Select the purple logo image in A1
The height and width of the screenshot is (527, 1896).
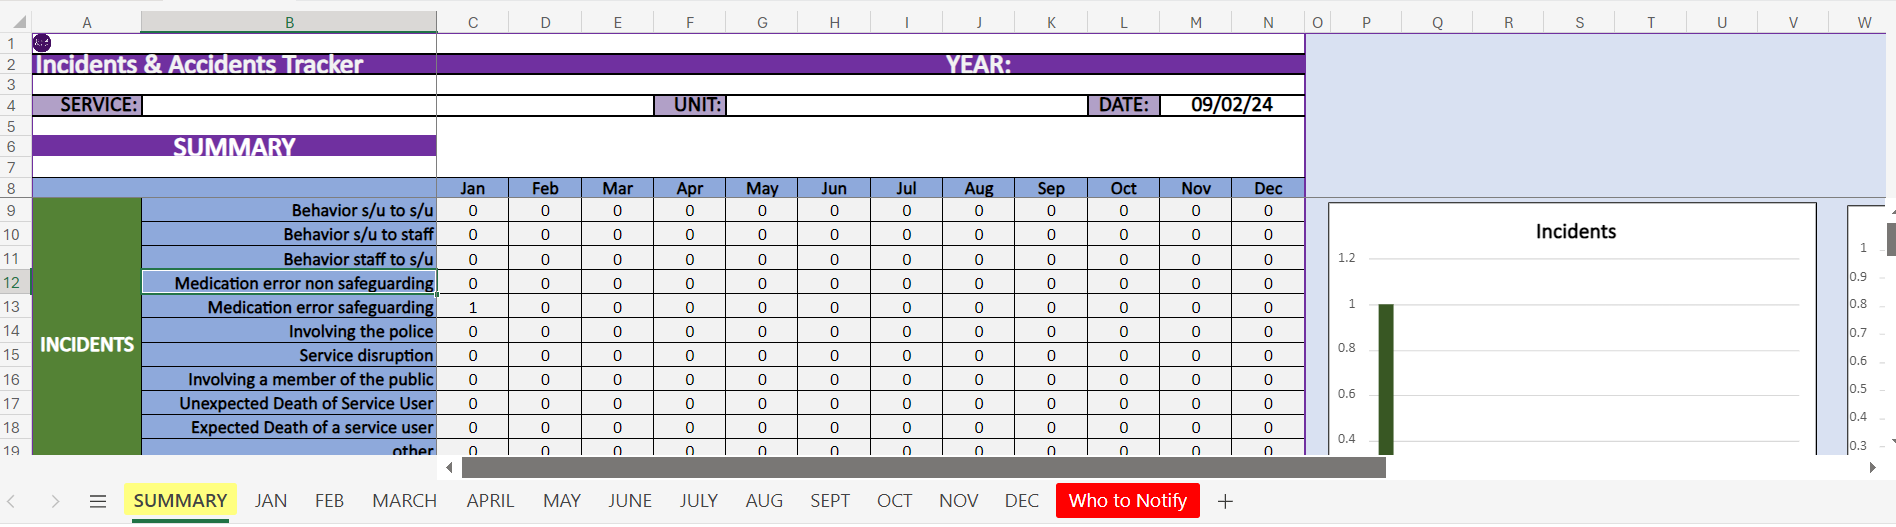(x=42, y=42)
